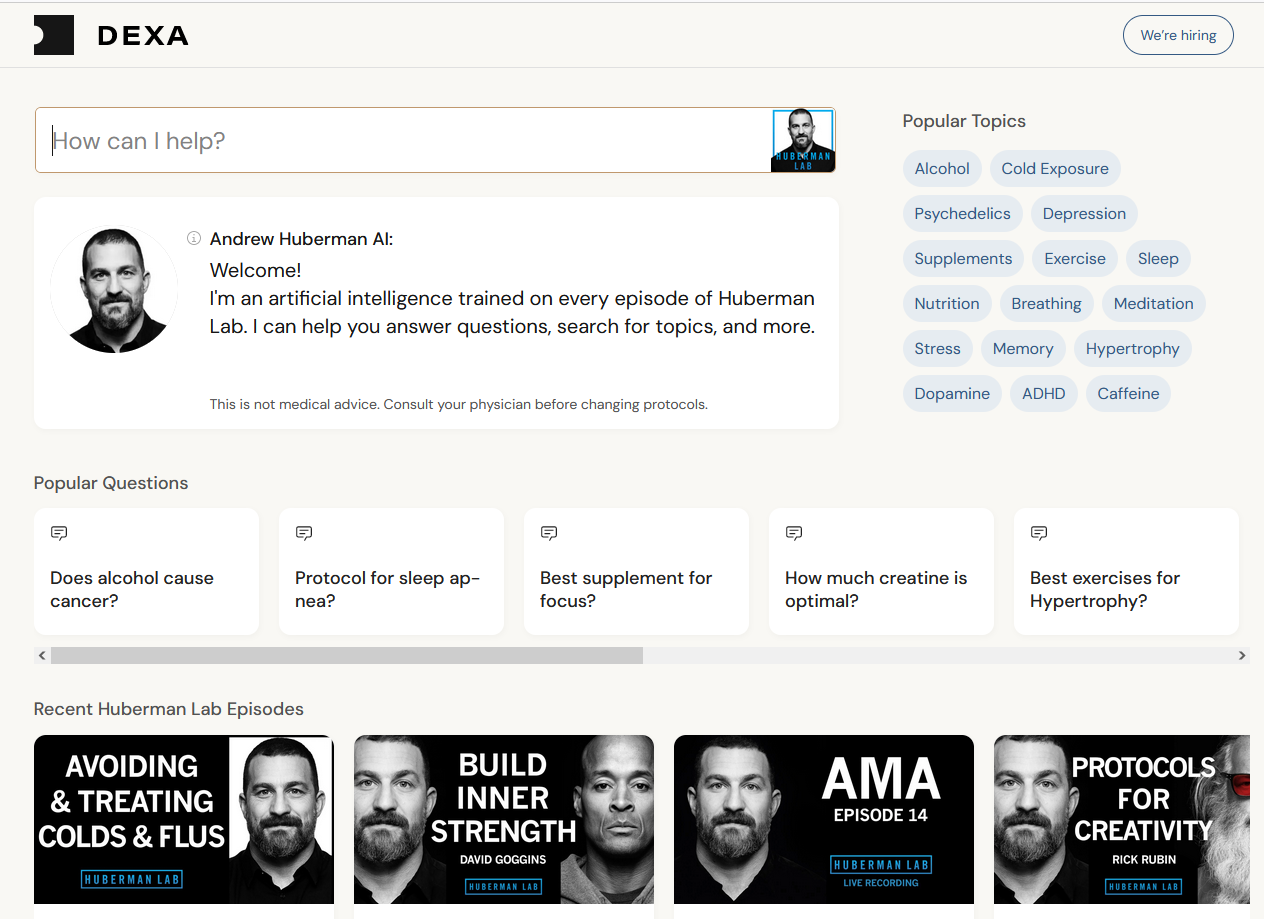Open the Supplements topic
This screenshot has height=919, width=1264.
963,258
